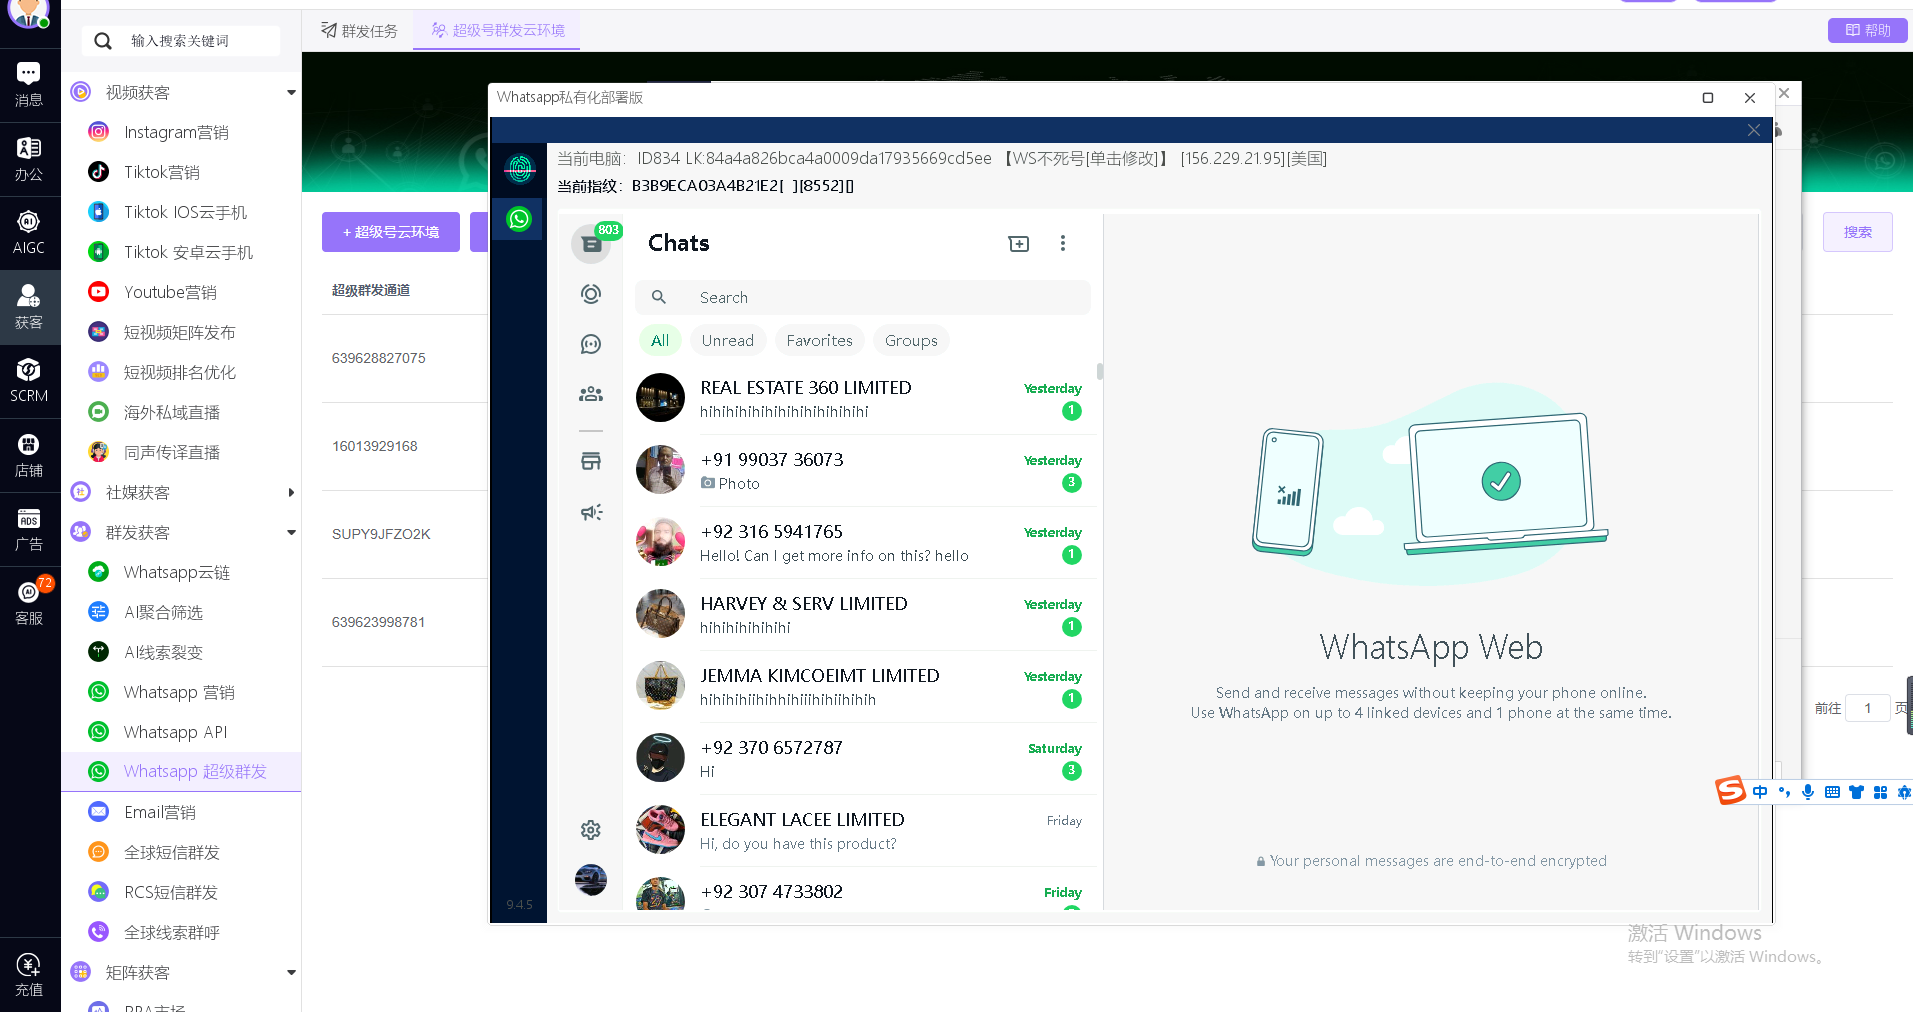Image resolution: width=1913 pixels, height=1012 pixels.
Task: Expand the 社媒获客 section
Action: [x=291, y=493]
